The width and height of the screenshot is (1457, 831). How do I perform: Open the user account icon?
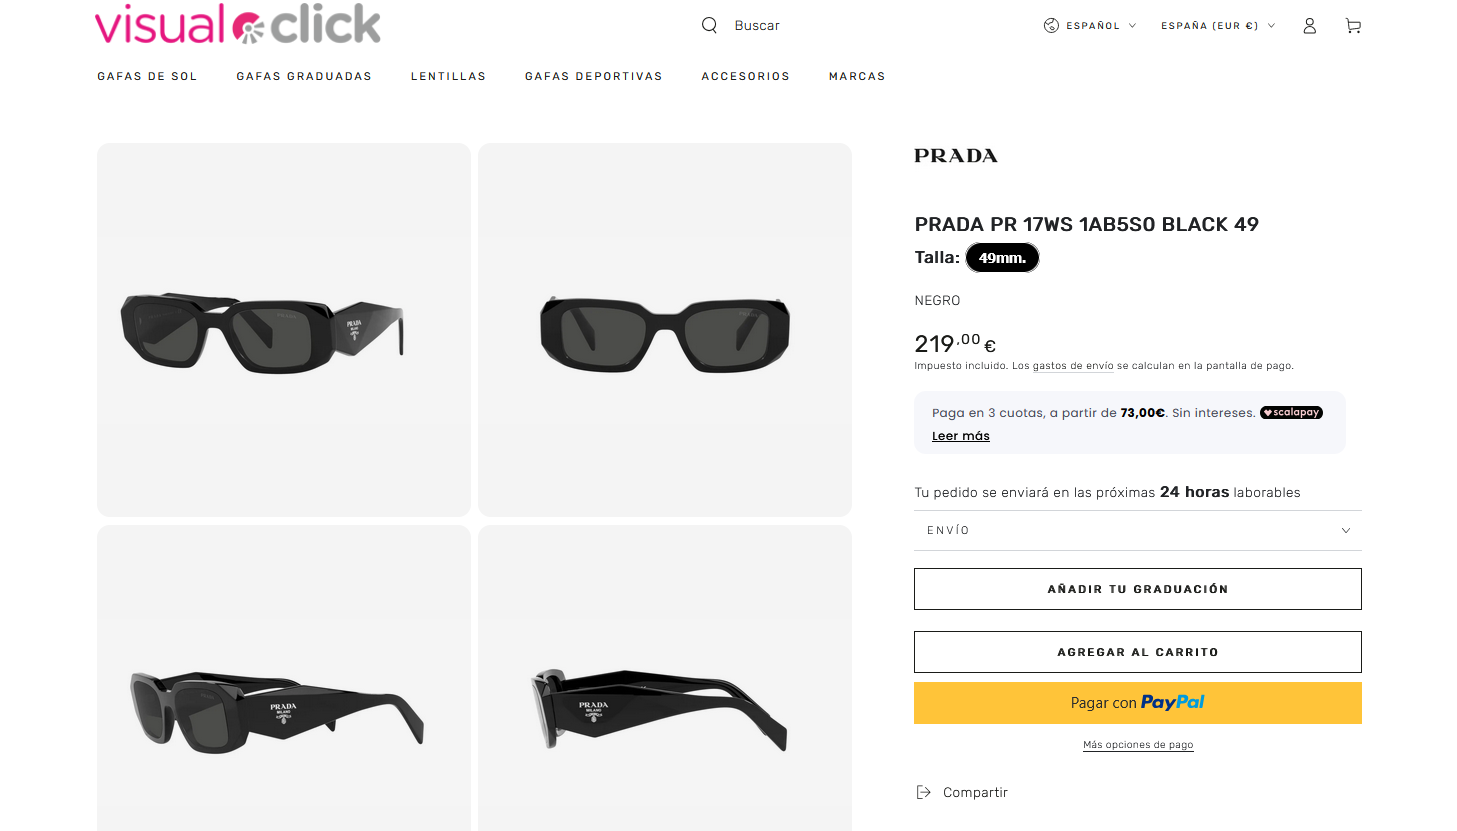point(1309,26)
